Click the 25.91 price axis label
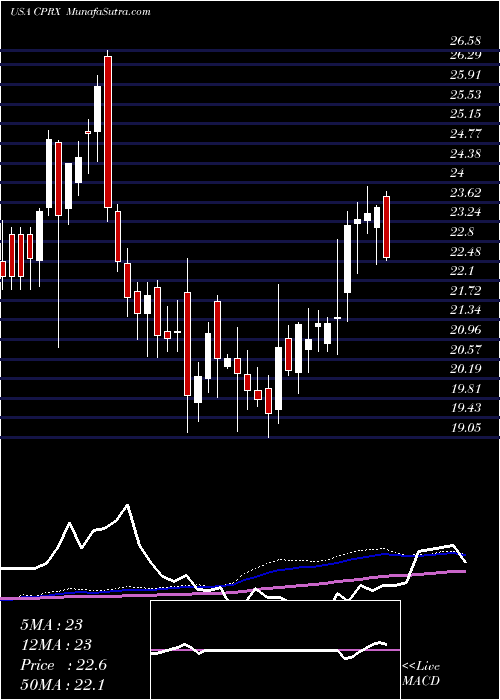Screen dimensions: 500x700 [x=466, y=75]
